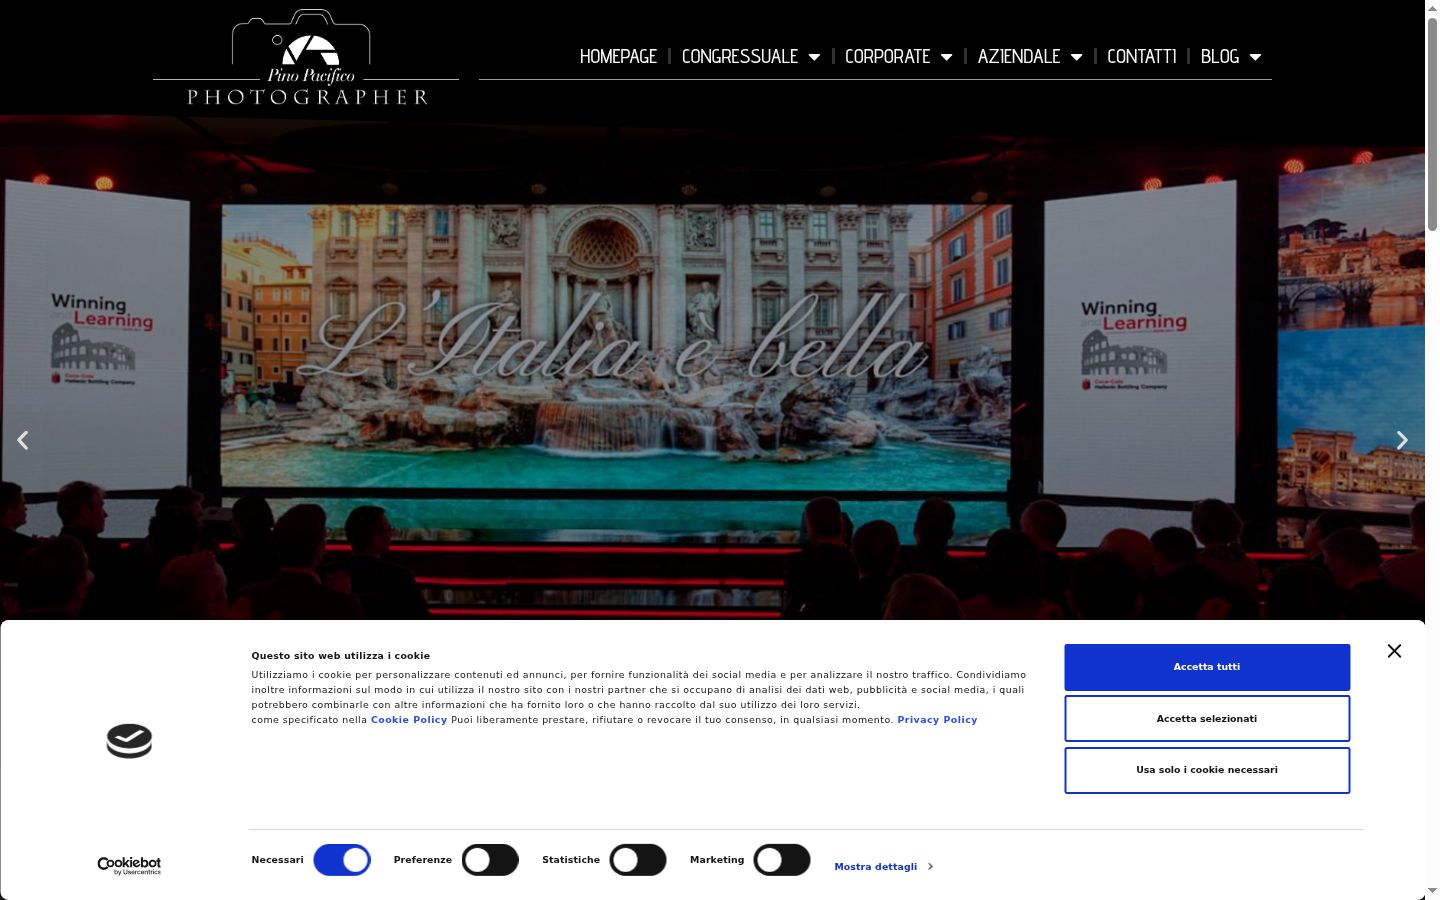Open the Cookiebot by Usercentrics logo link
The width and height of the screenshot is (1440, 900).
tap(129, 866)
